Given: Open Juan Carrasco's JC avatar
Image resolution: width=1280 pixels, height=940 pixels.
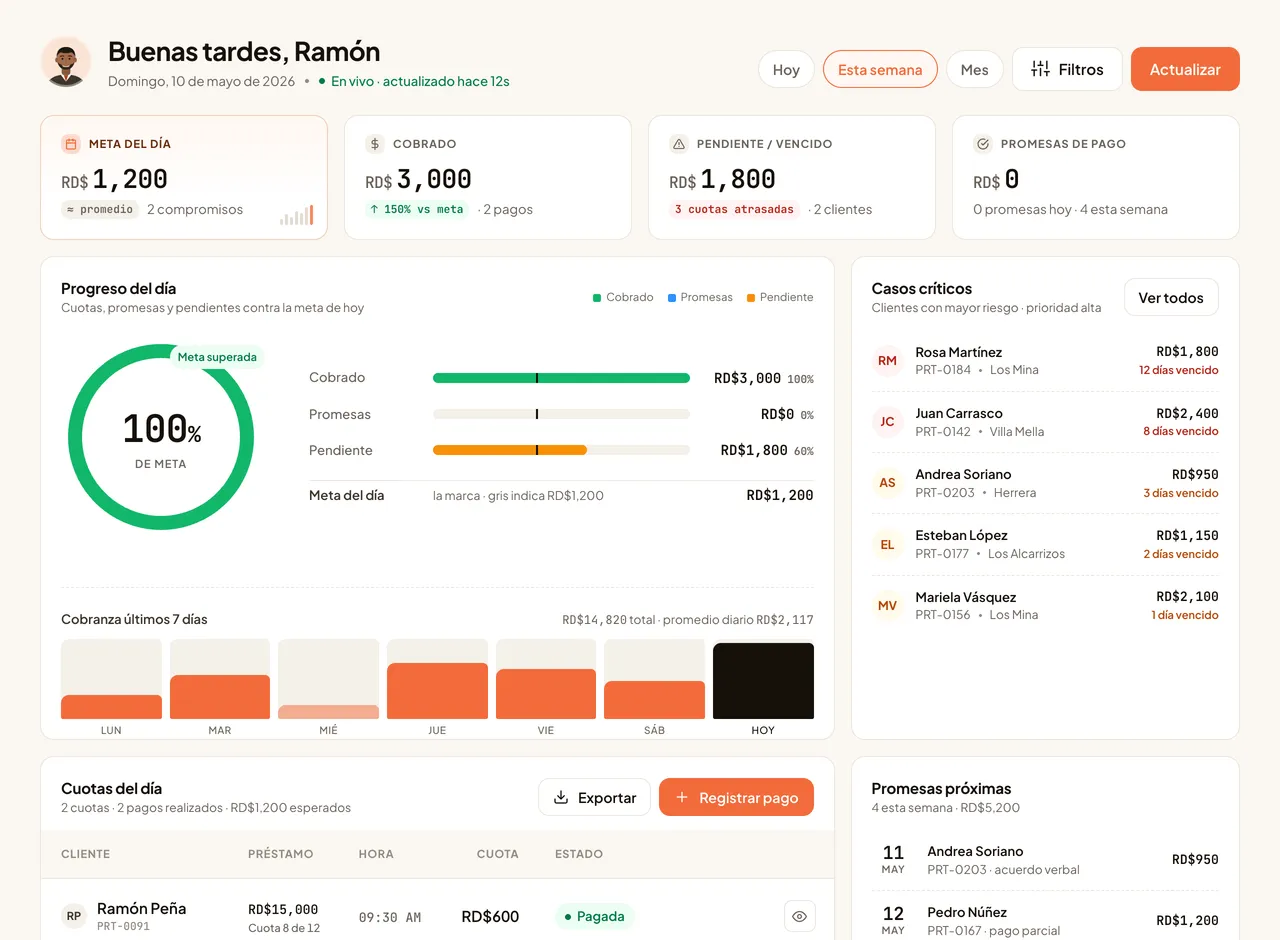Looking at the screenshot, I should coord(887,422).
